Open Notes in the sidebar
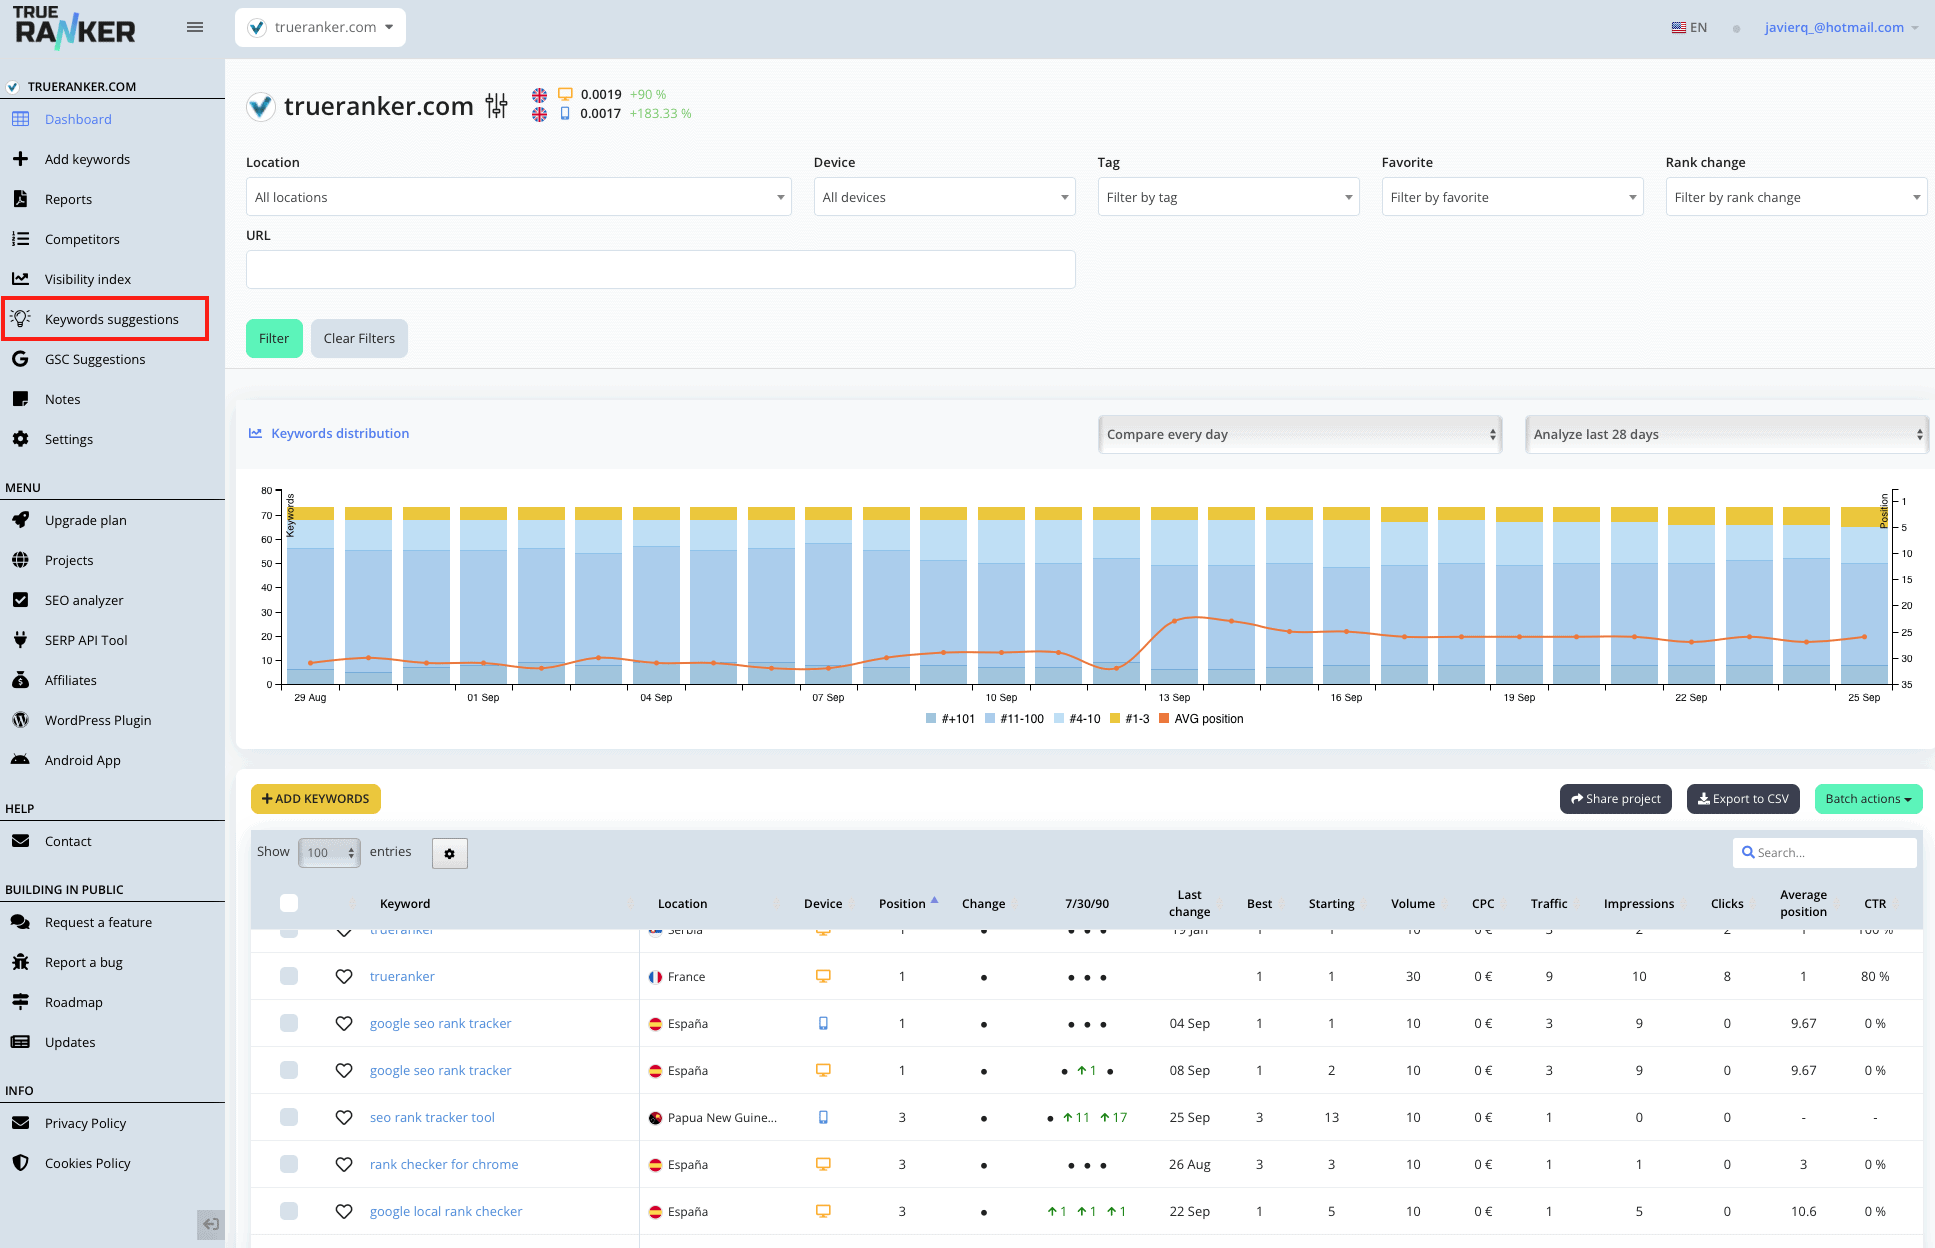This screenshot has height=1248, width=1935. pyautogui.click(x=62, y=399)
